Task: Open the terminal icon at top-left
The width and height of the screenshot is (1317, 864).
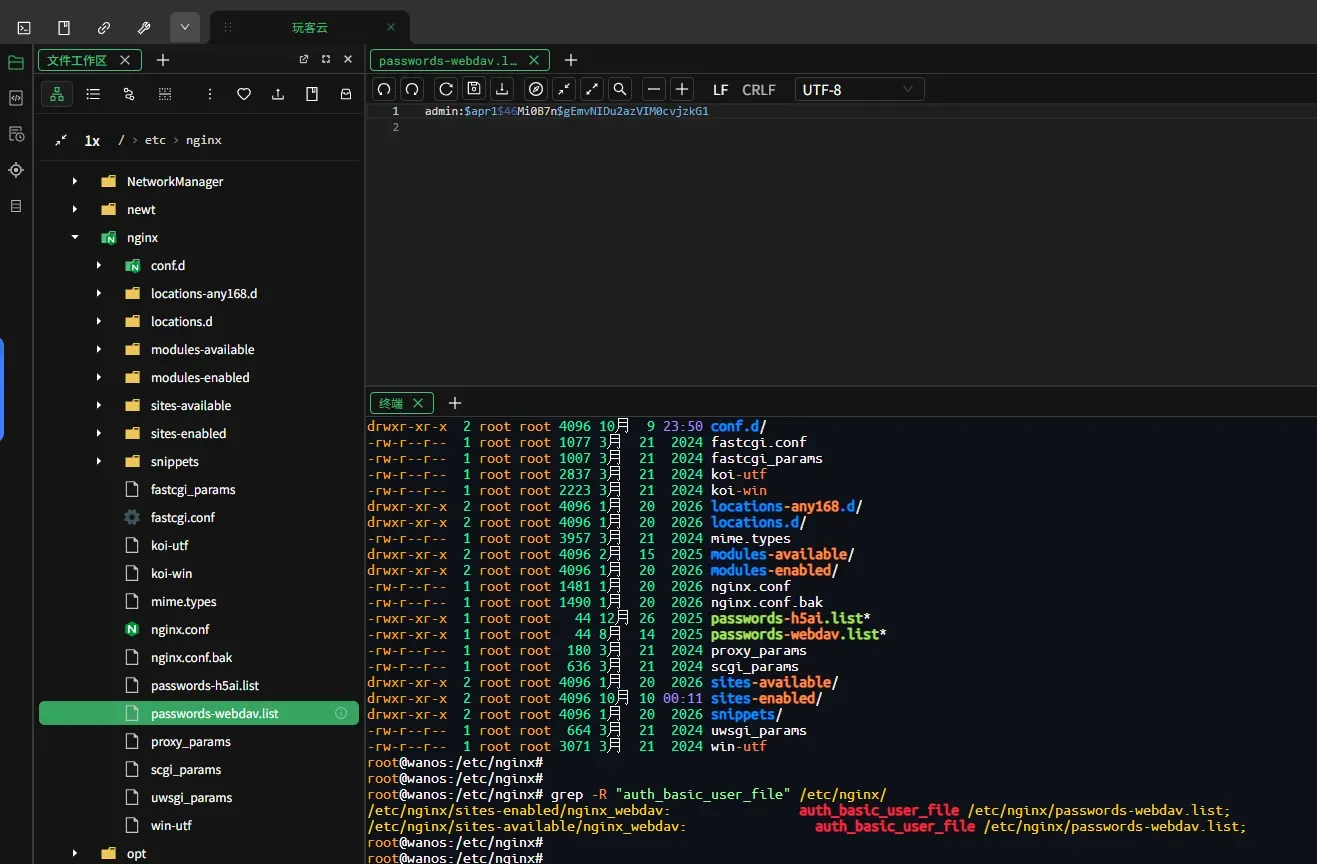Action: 24,27
